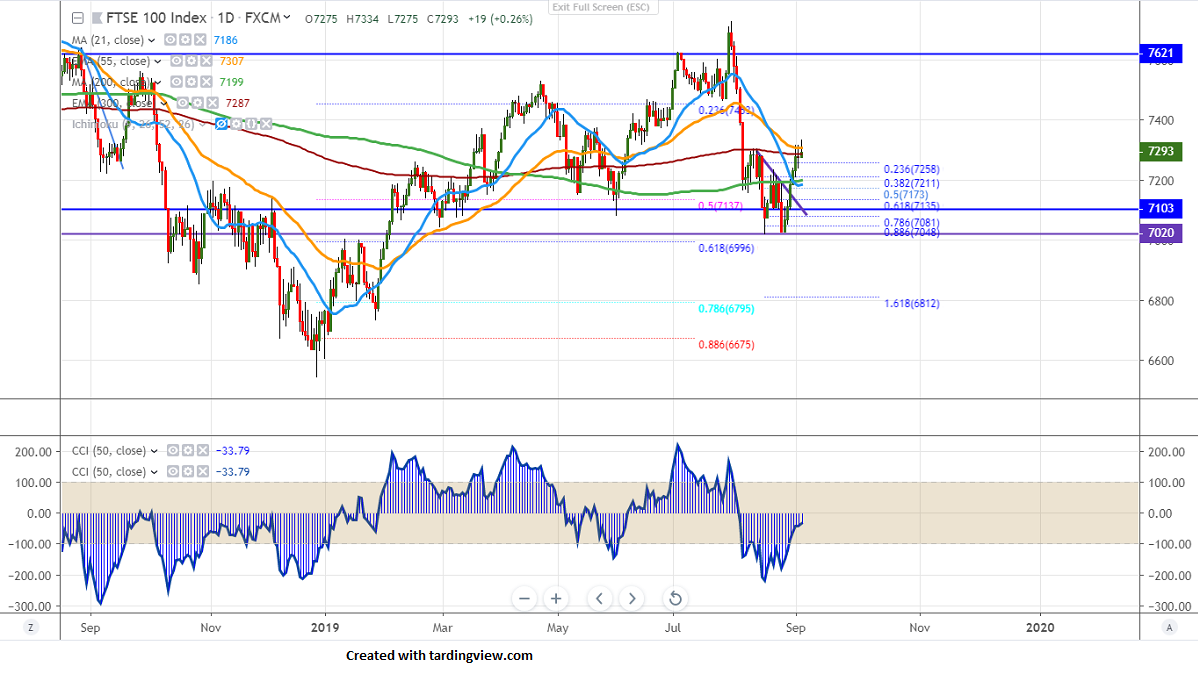The image size is (1198, 674).
Task: Click the 0.382(7211) Fibonacci level label
Action: click(911, 183)
